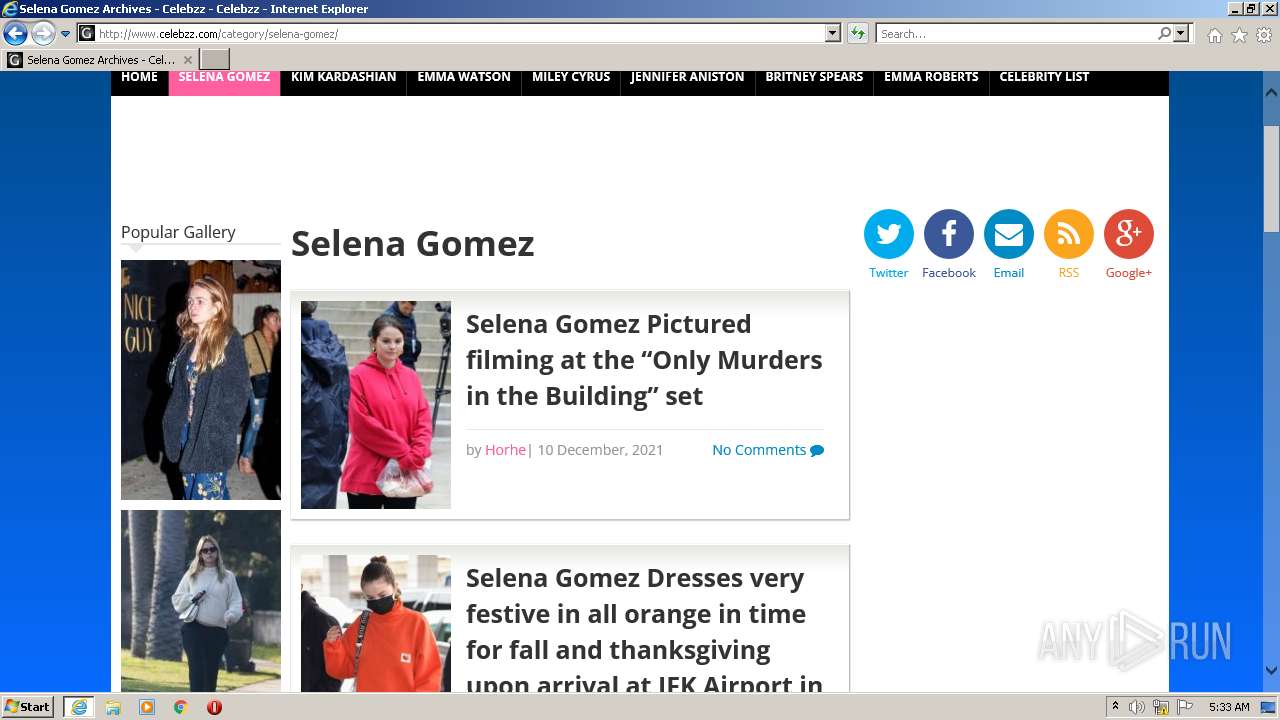
Task: Click the Google+ text label
Action: pos(1129,273)
